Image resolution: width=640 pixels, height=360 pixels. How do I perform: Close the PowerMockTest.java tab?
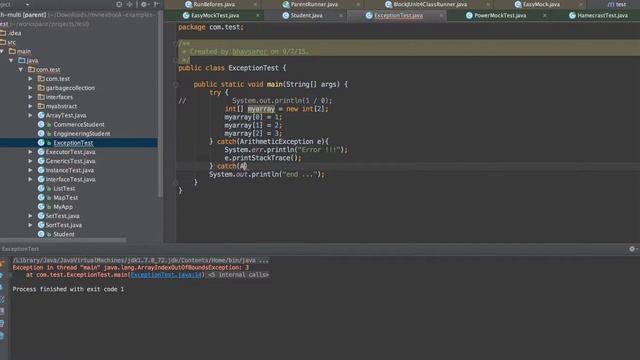[x=544, y=16]
